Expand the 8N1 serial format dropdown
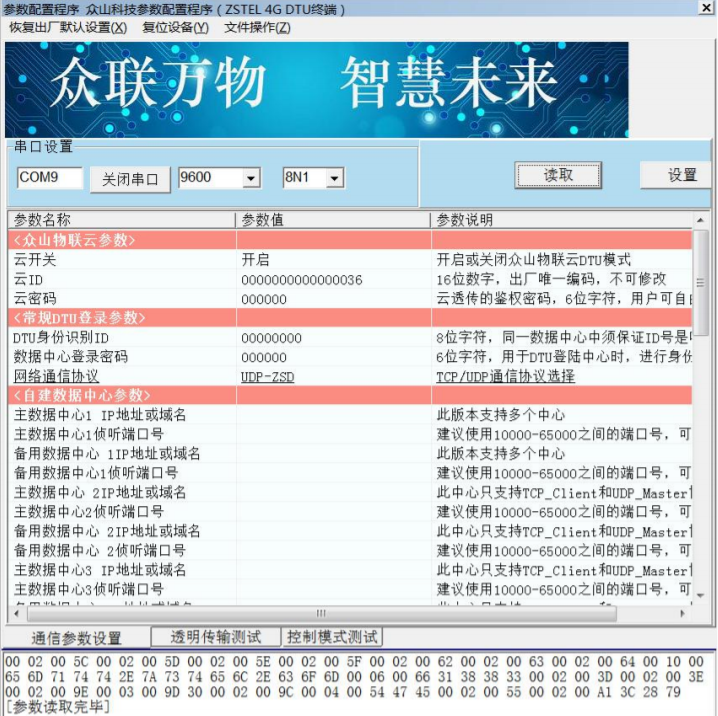718x716 pixels. click(x=334, y=178)
